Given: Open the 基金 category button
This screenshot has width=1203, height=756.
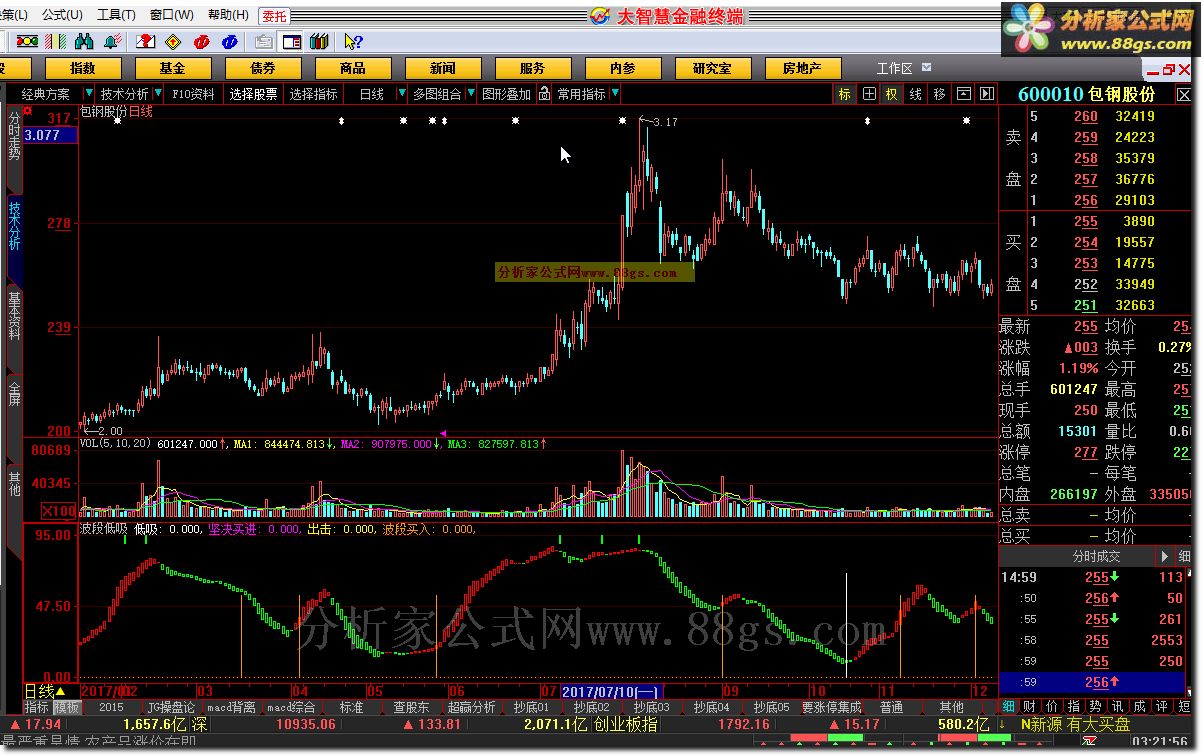Looking at the screenshot, I should point(173,68).
